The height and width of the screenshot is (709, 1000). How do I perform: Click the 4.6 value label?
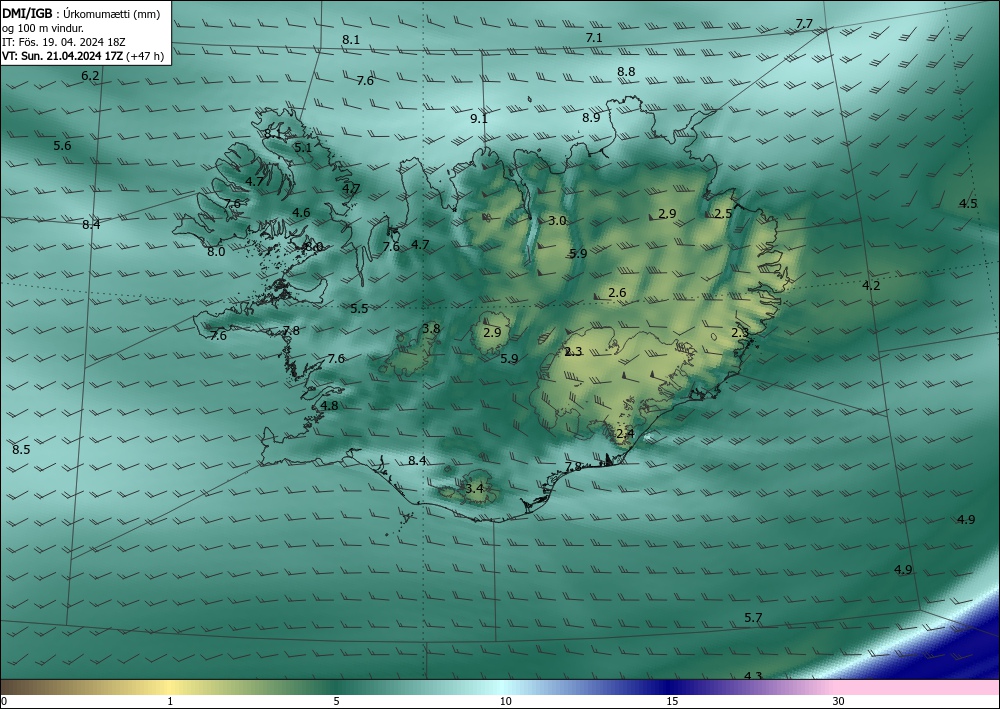(x=301, y=213)
